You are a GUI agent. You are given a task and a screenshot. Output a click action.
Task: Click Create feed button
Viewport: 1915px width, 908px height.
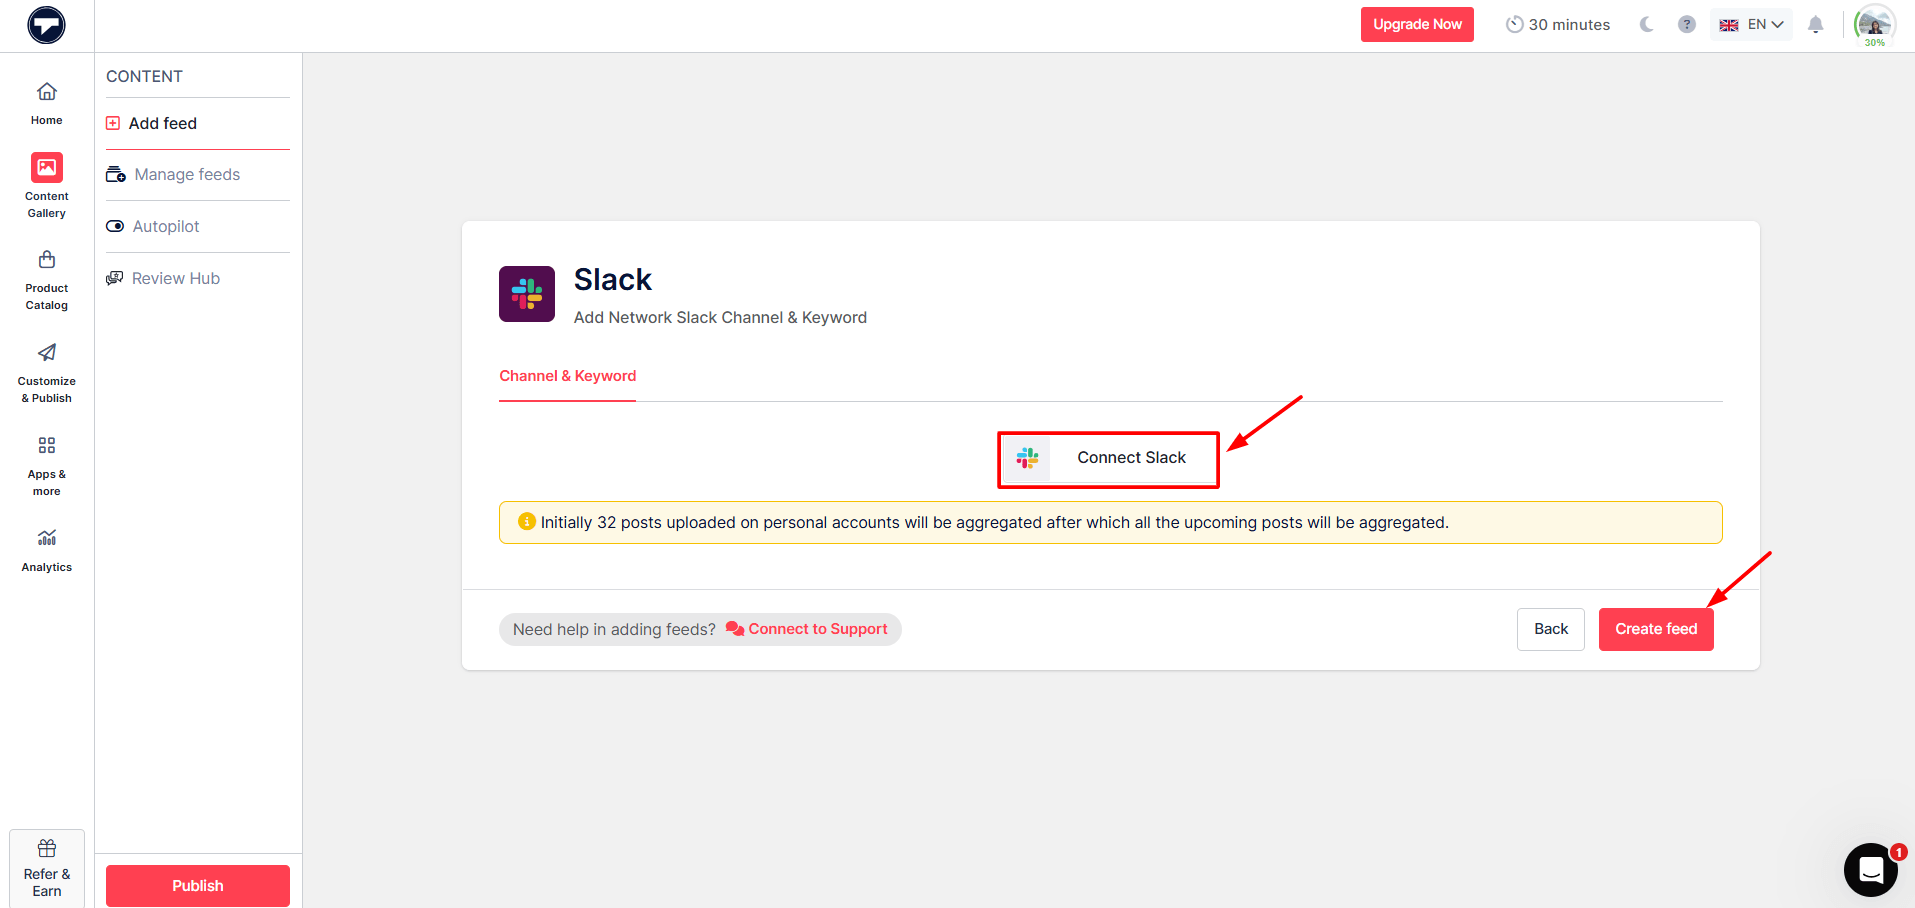pyautogui.click(x=1656, y=629)
